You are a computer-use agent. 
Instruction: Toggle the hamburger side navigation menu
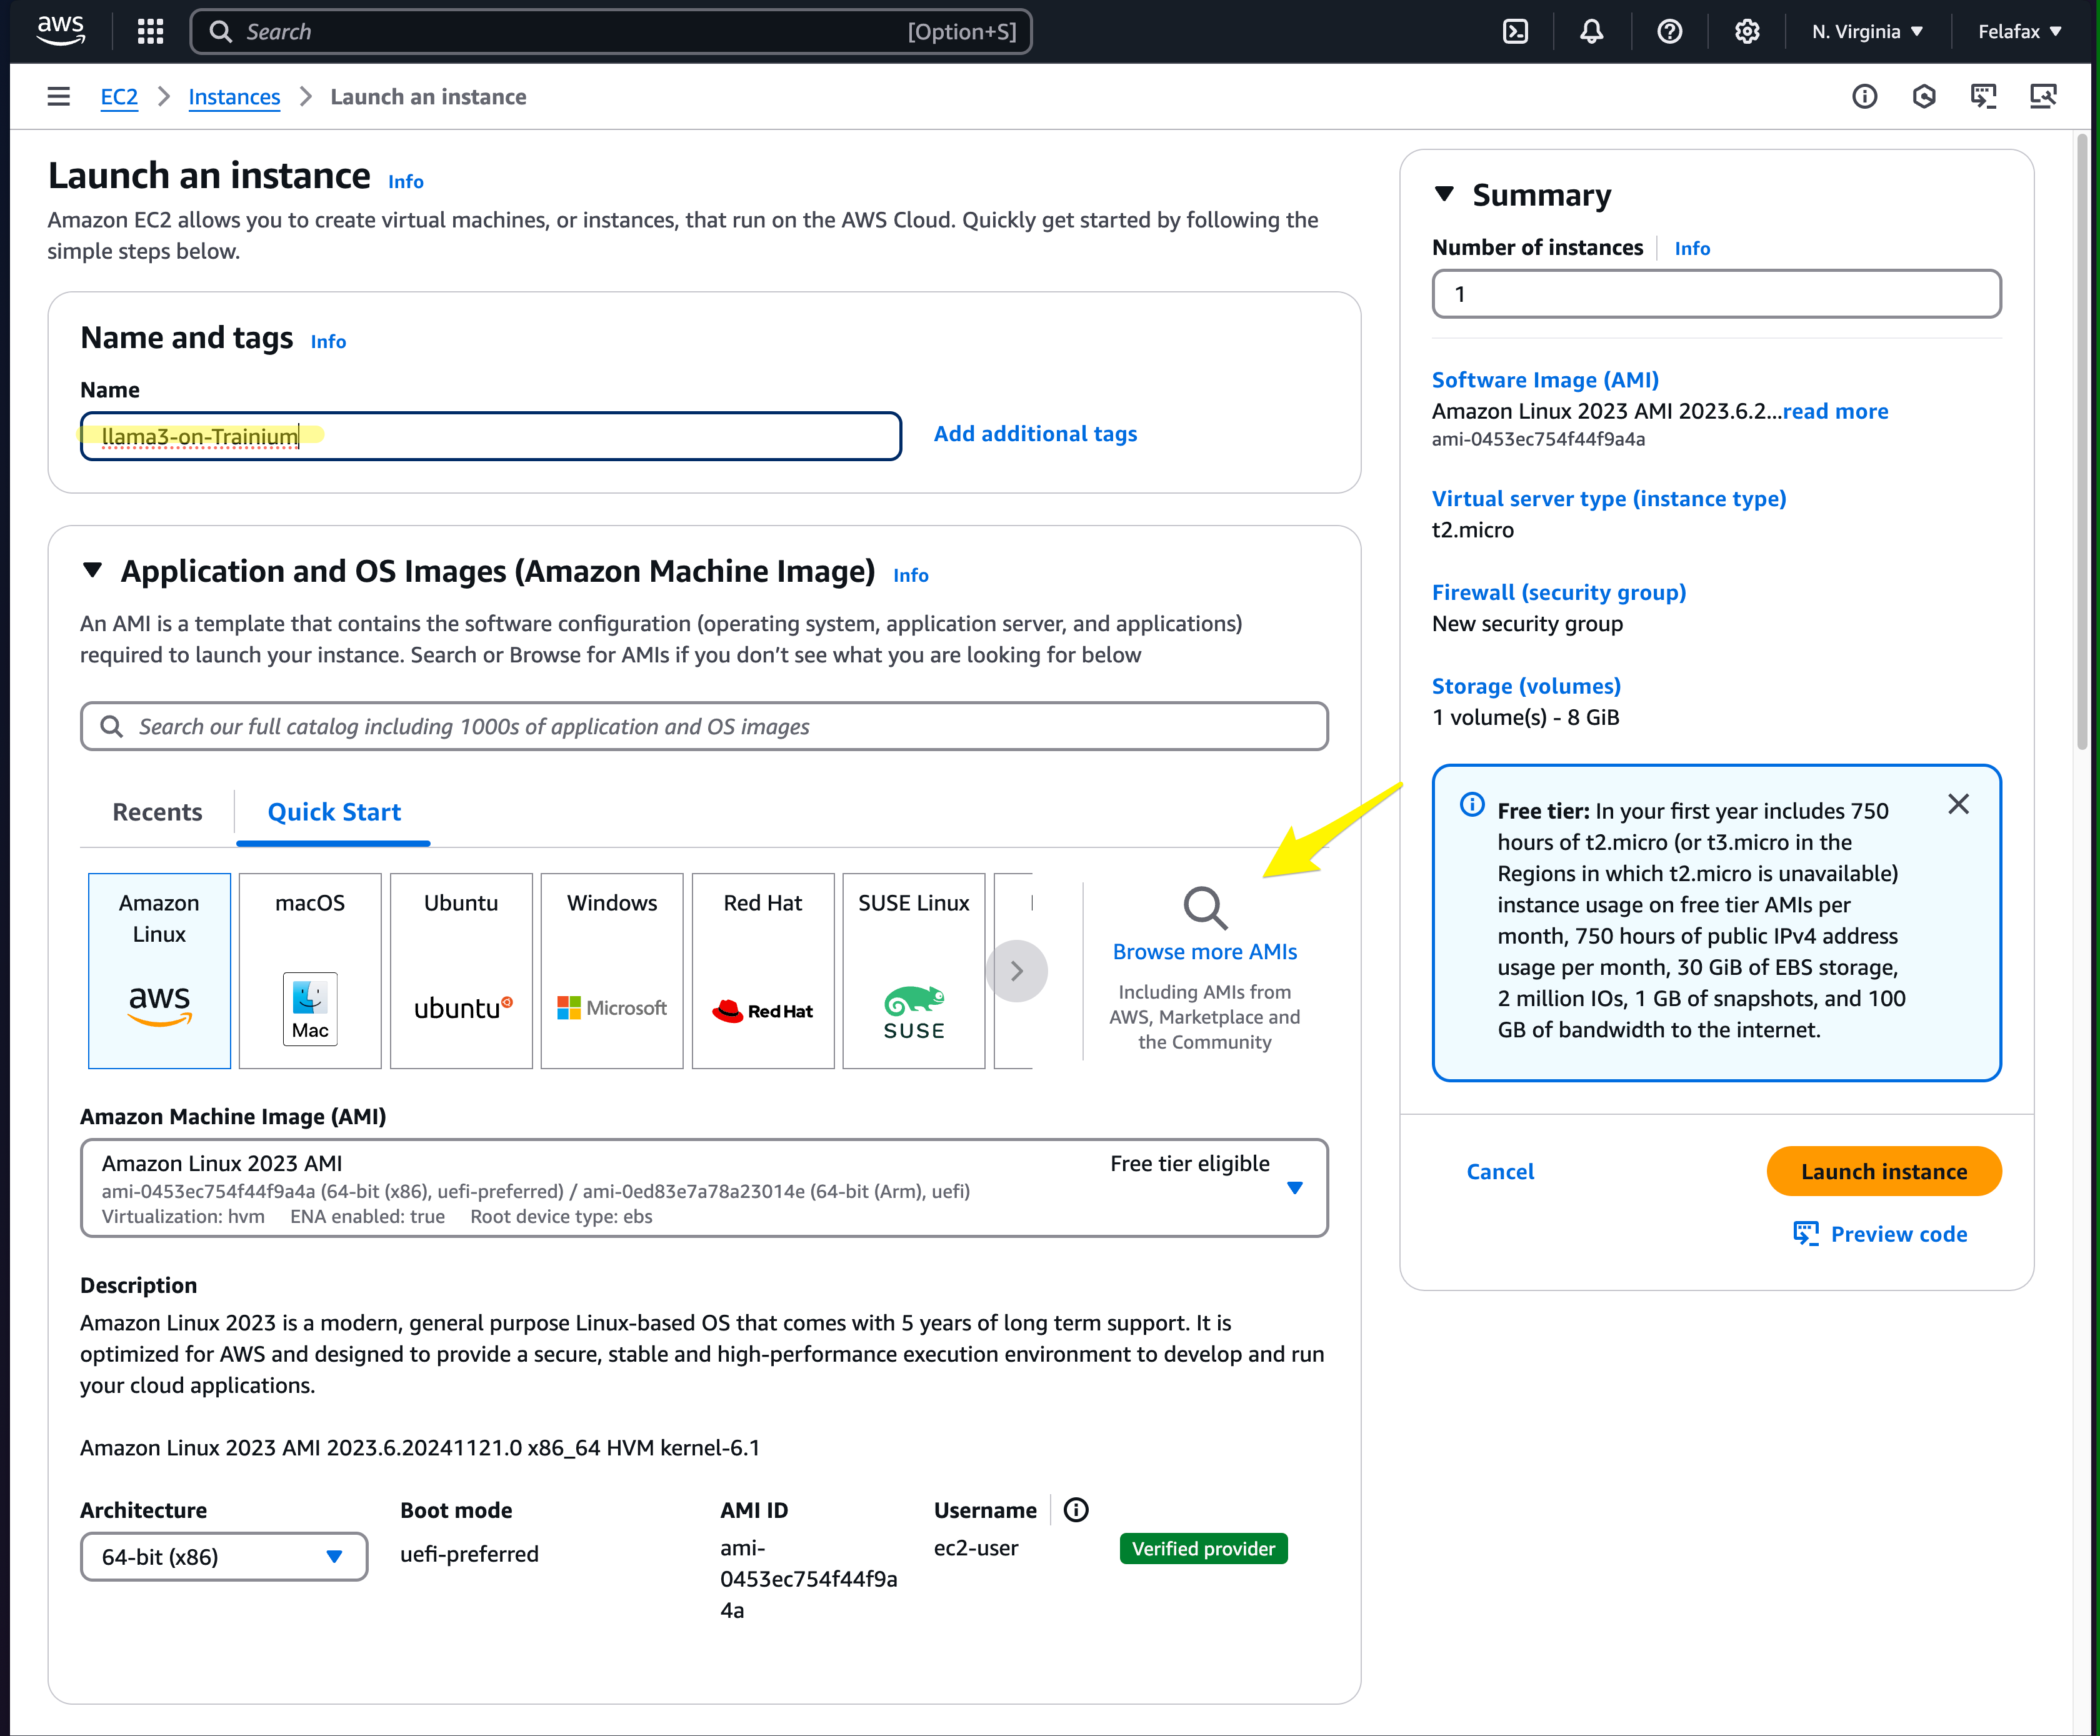(59, 97)
